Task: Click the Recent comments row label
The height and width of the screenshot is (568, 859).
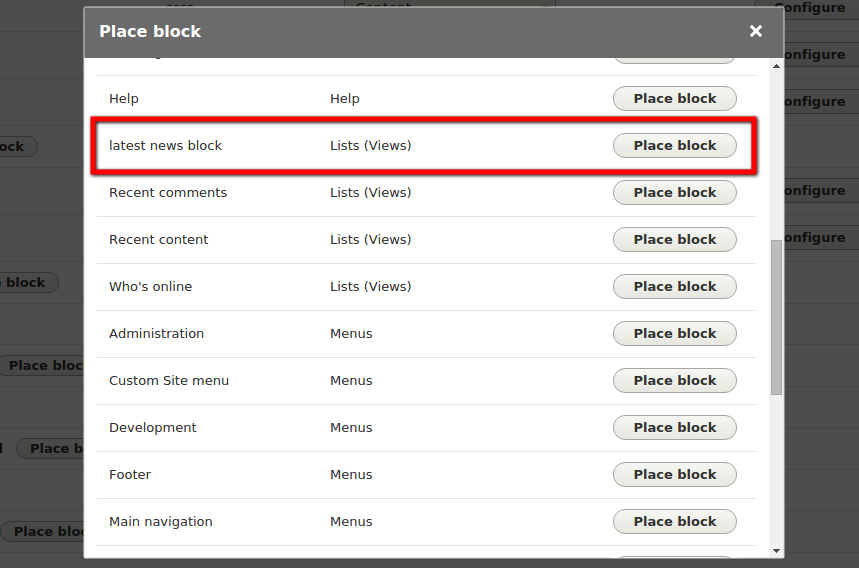Action: [x=168, y=193]
